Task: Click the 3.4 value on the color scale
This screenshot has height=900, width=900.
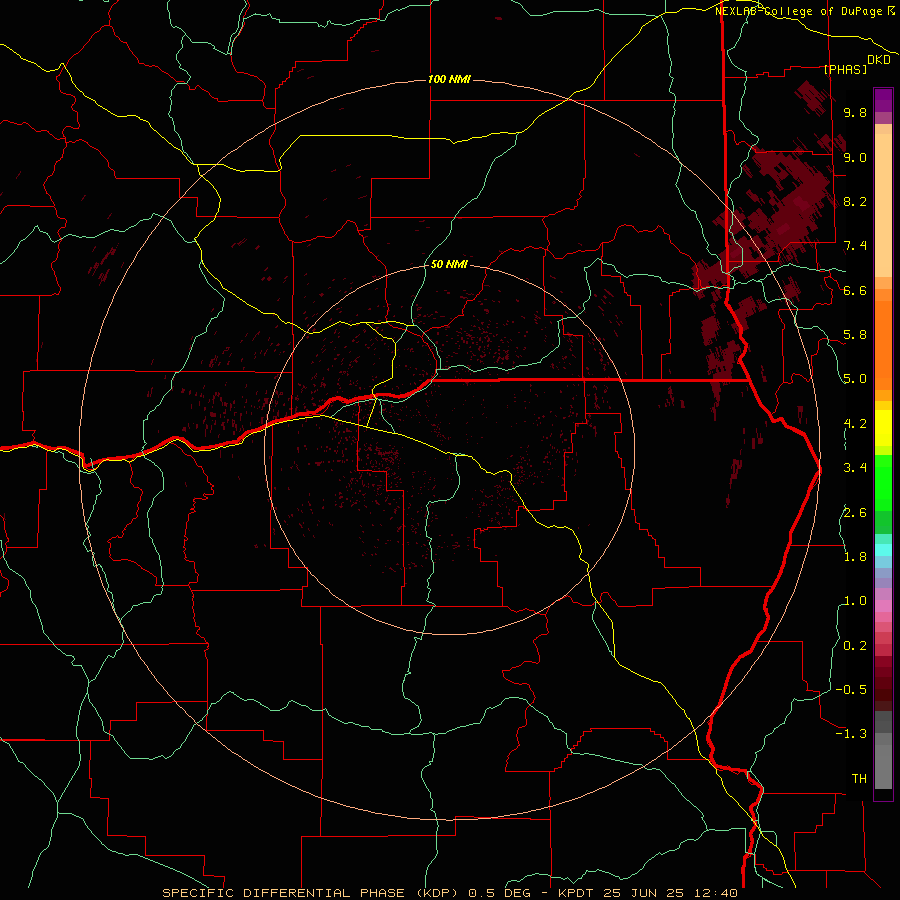Action: 855,468
